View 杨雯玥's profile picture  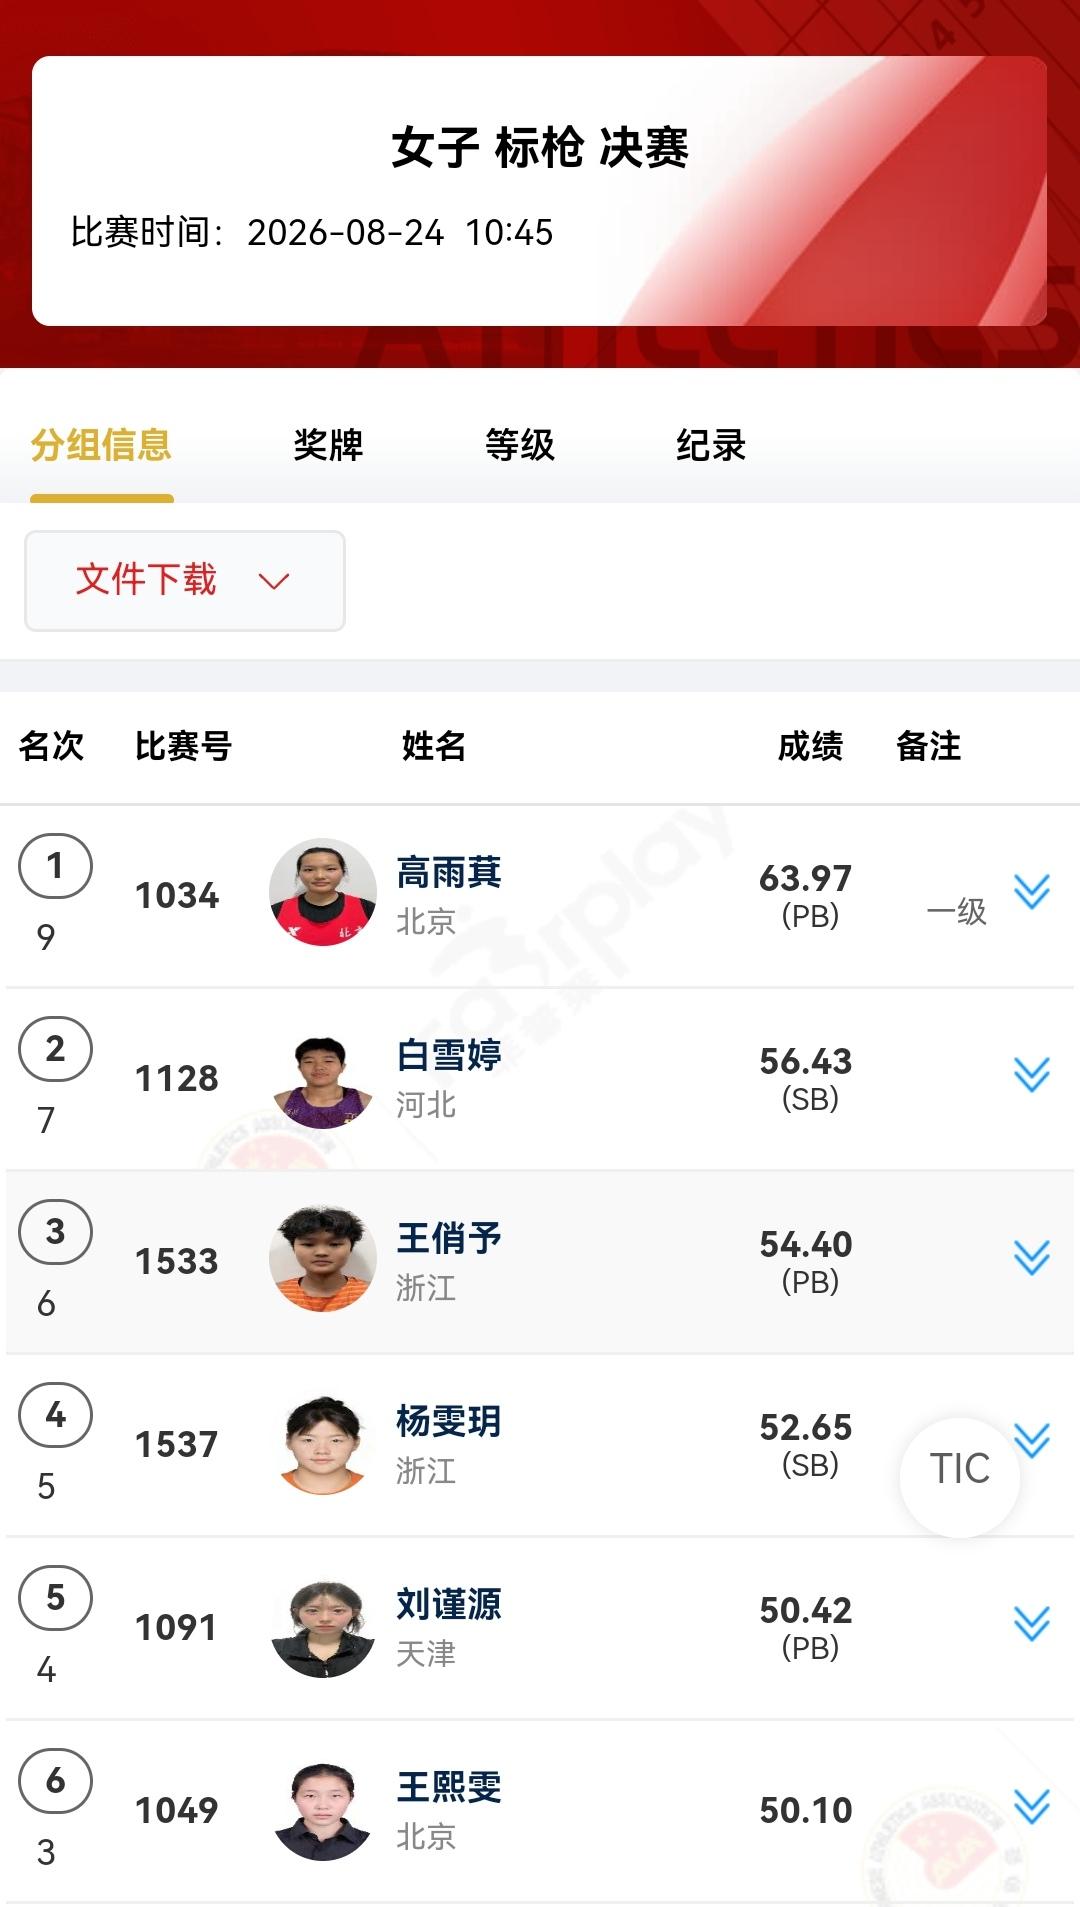[323, 1443]
